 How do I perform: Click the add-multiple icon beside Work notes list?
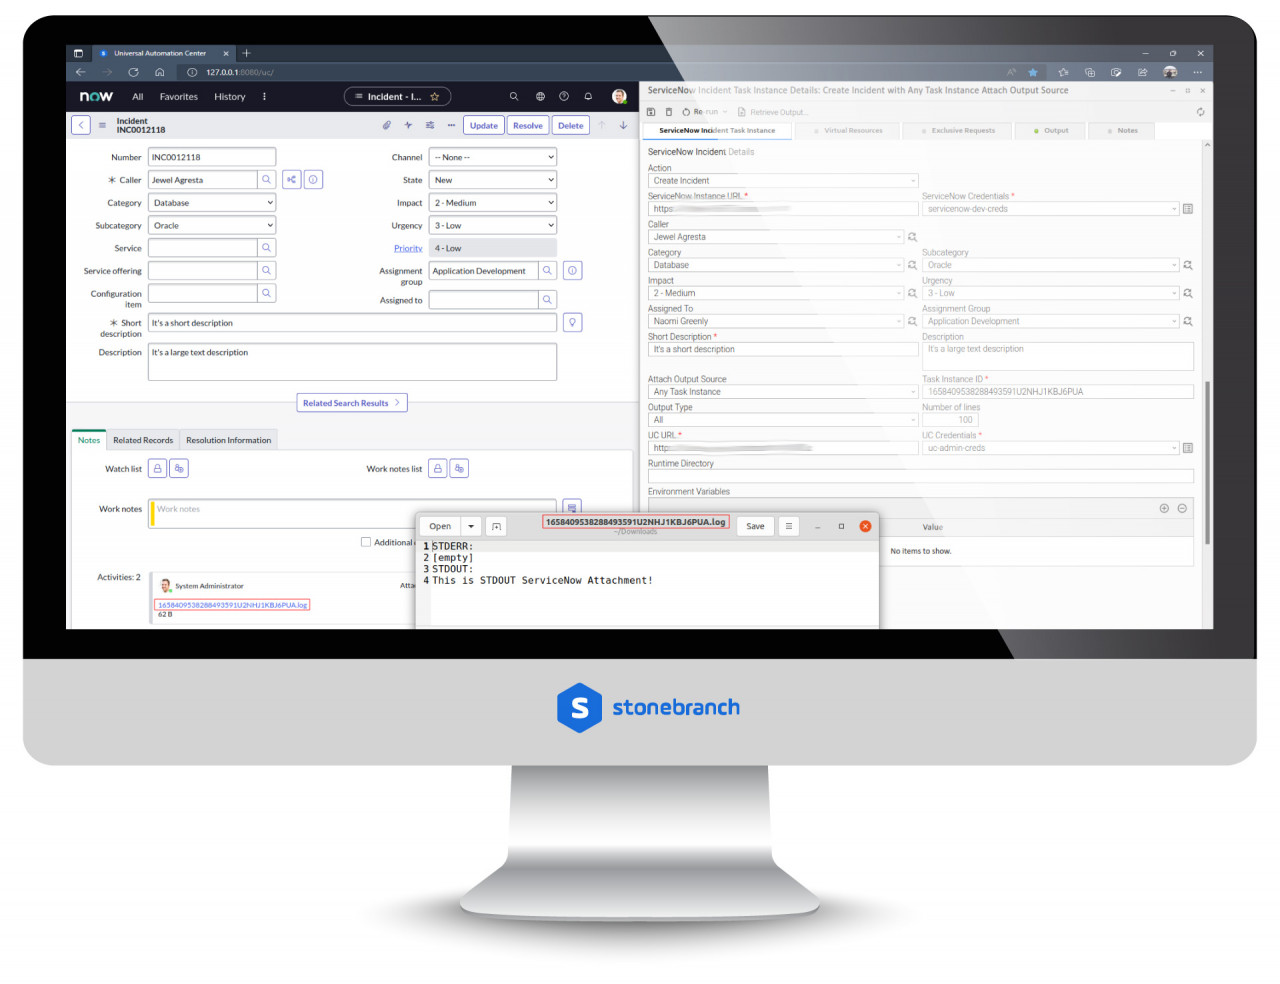click(x=459, y=468)
